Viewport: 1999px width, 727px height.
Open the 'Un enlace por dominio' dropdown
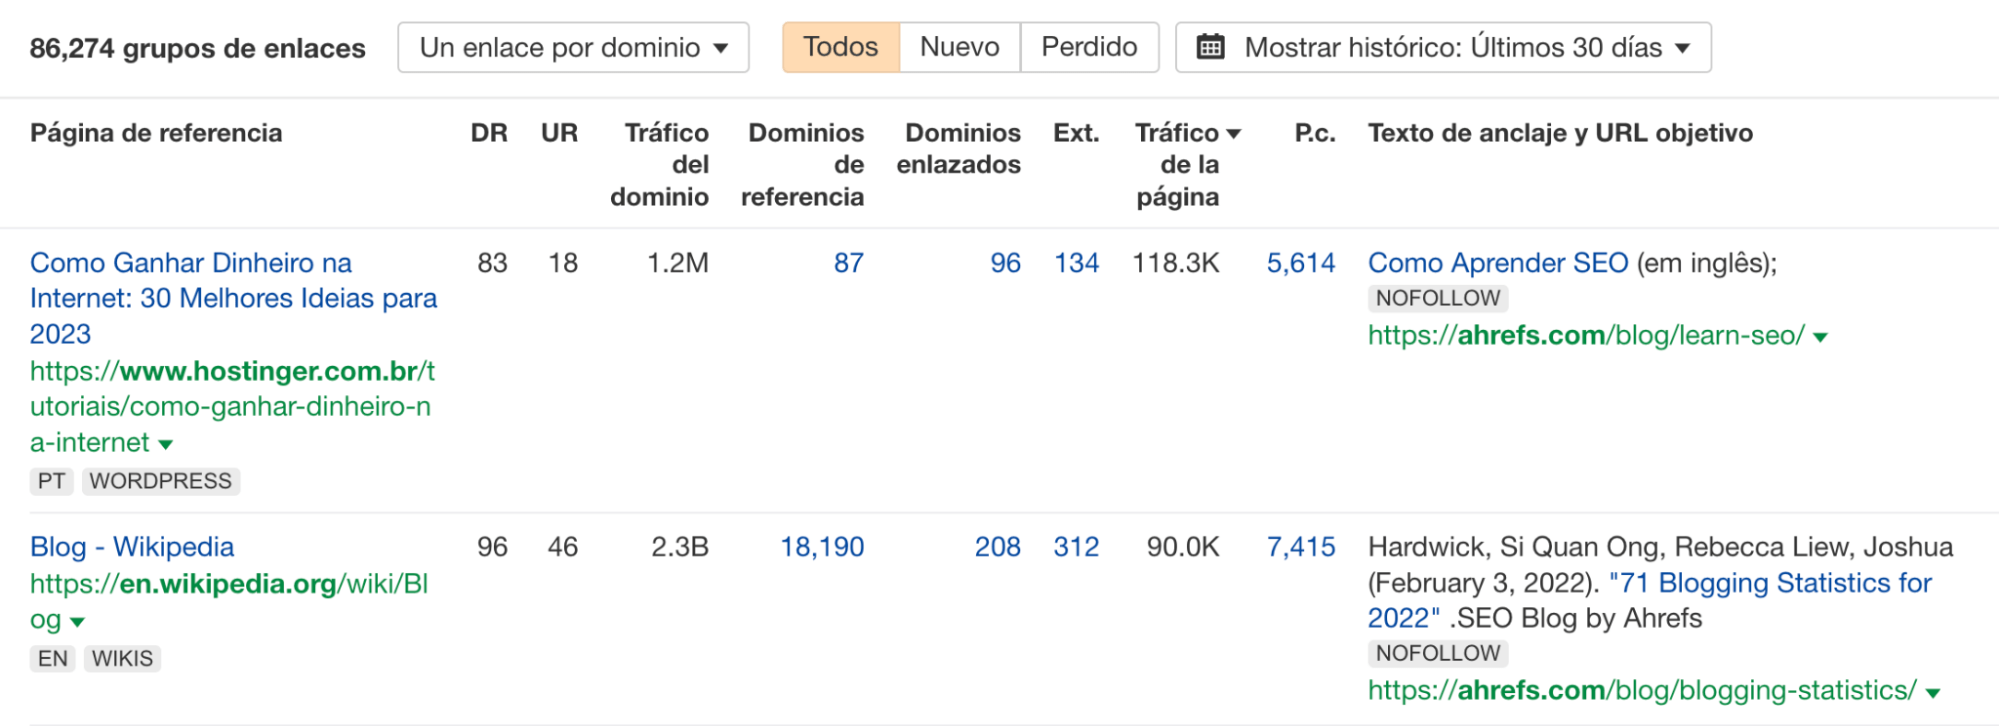pyautogui.click(x=573, y=46)
